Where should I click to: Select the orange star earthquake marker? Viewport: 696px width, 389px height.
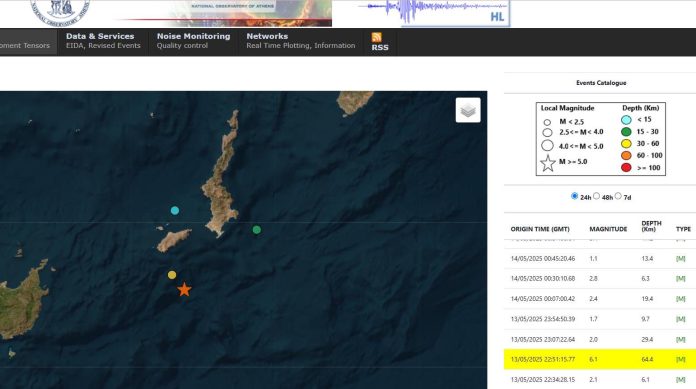pyautogui.click(x=184, y=290)
